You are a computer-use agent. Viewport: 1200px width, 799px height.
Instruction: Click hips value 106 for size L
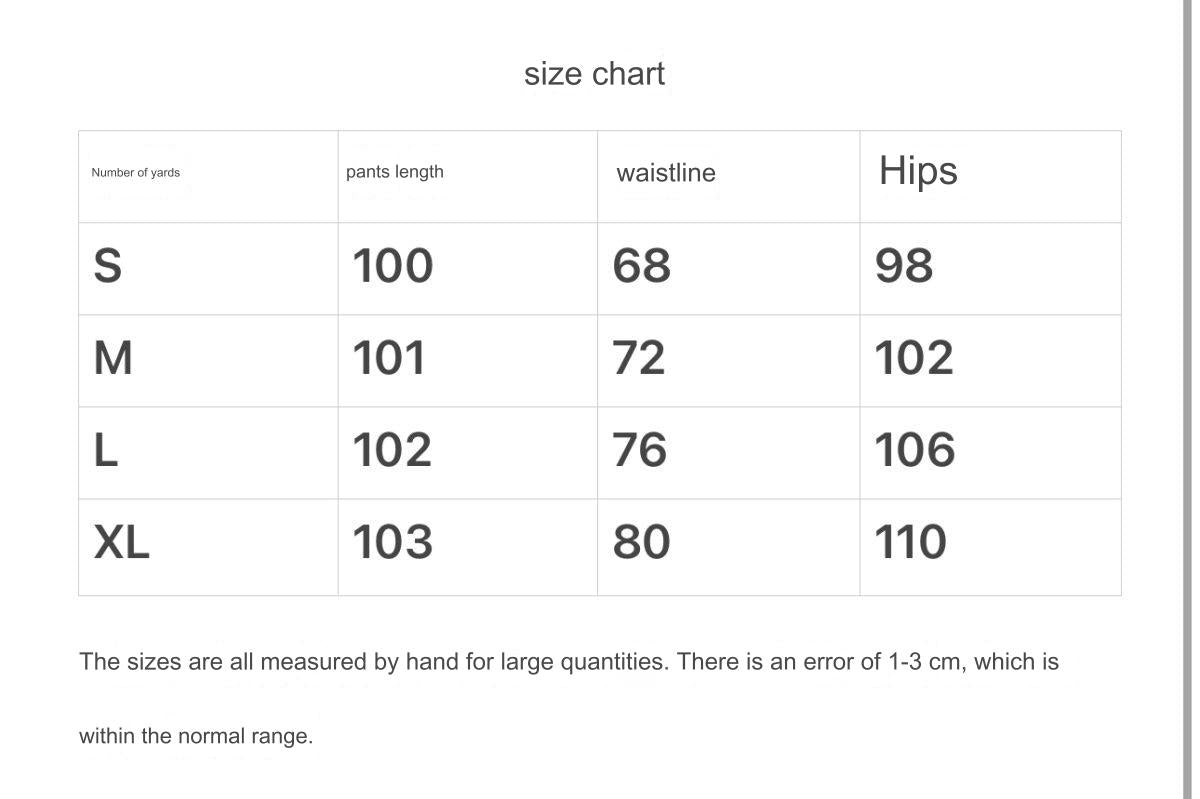pos(915,451)
